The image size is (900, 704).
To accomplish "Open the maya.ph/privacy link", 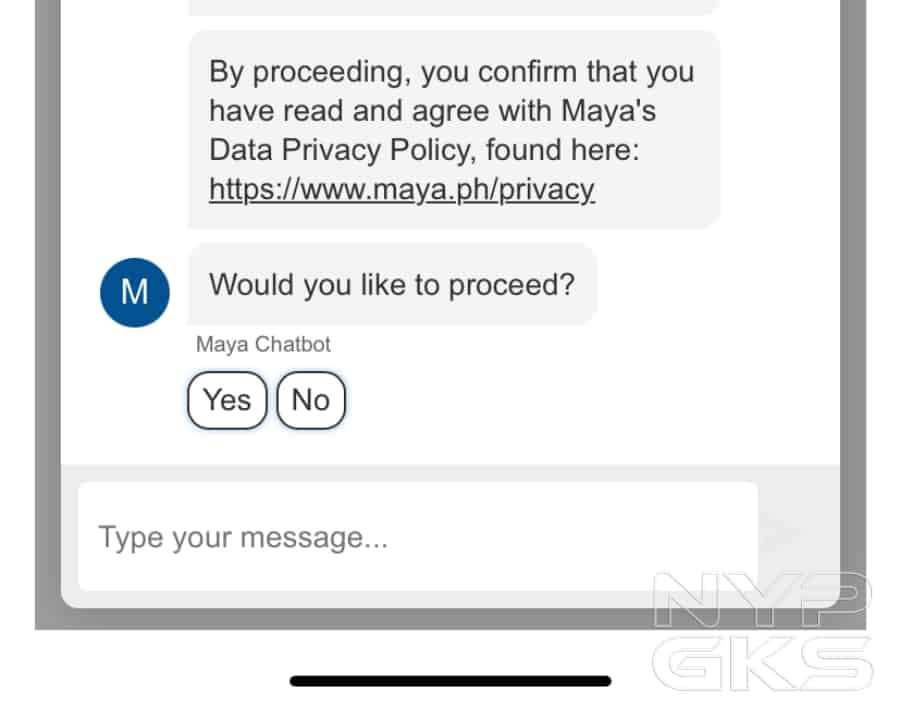I will click(x=402, y=189).
